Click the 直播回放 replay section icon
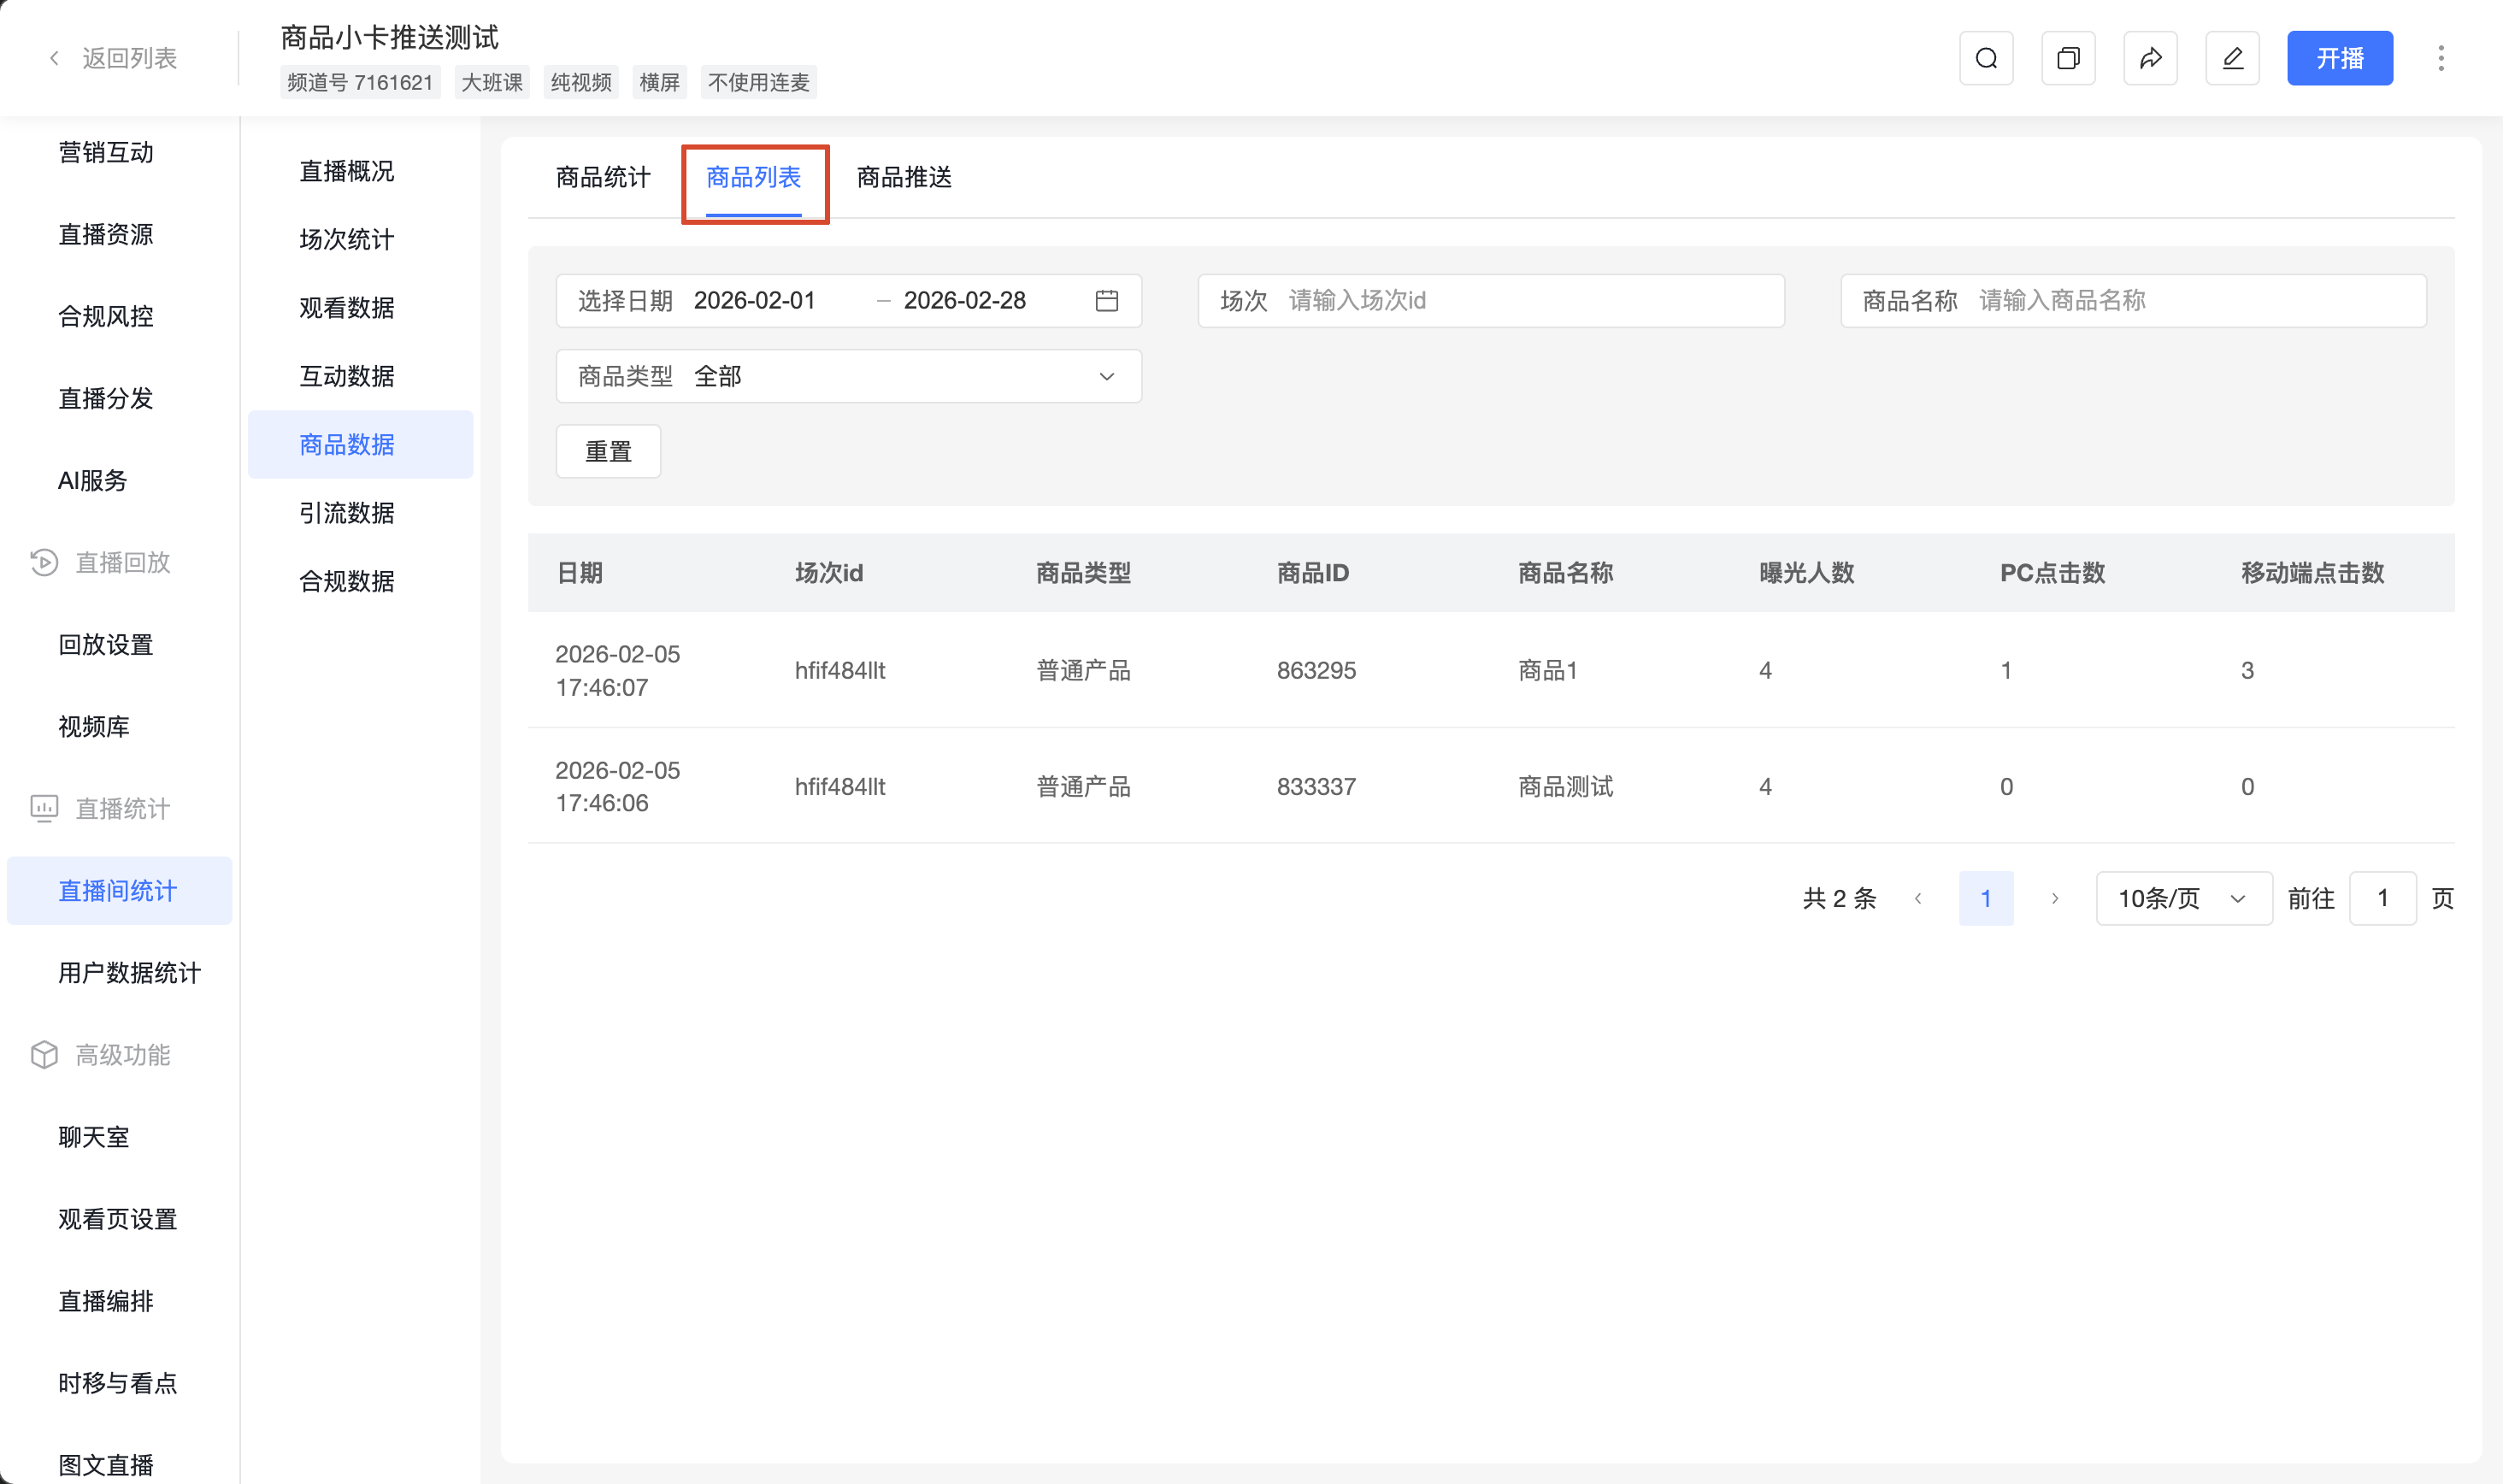This screenshot has height=1484, width=2503. coord(44,562)
